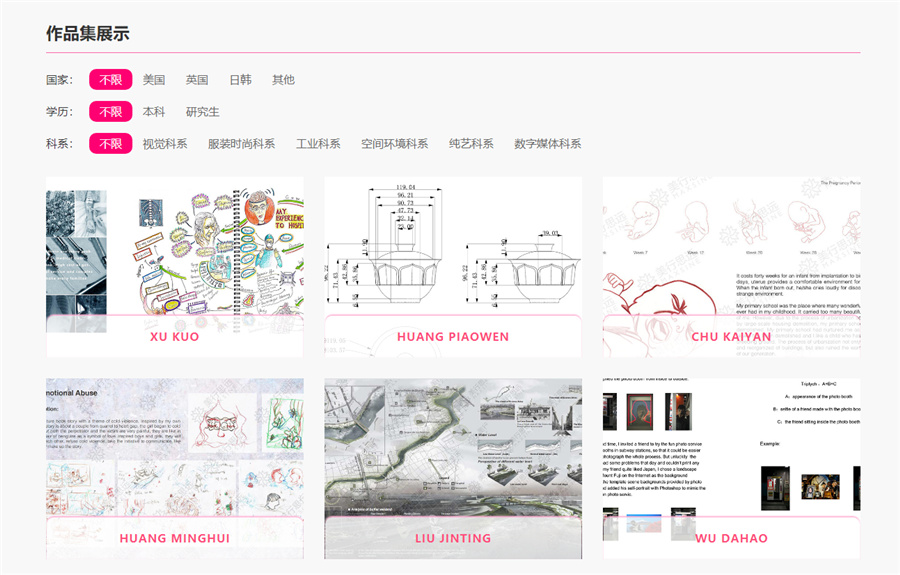Filter department by 工业科系

[x=318, y=143]
